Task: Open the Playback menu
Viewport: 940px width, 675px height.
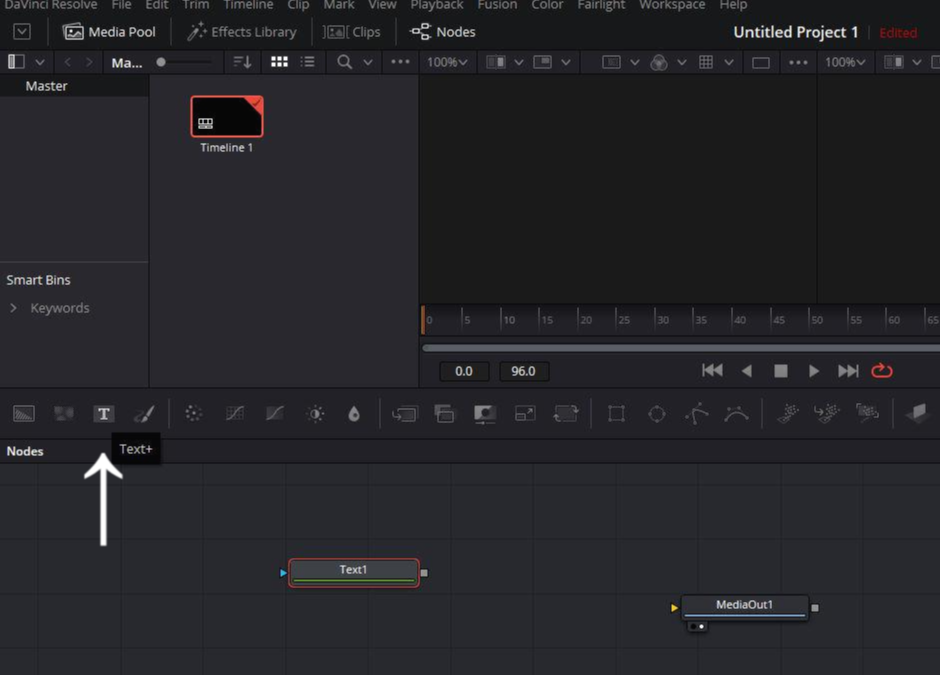Action: pyautogui.click(x=436, y=5)
